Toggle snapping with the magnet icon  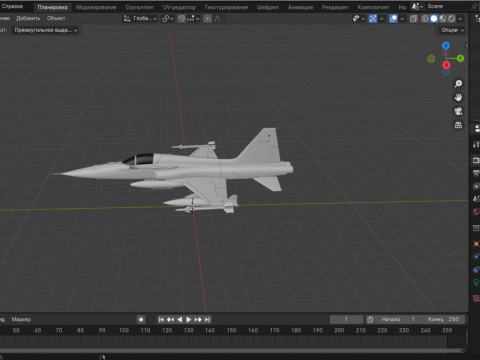click(x=181, y=19)
